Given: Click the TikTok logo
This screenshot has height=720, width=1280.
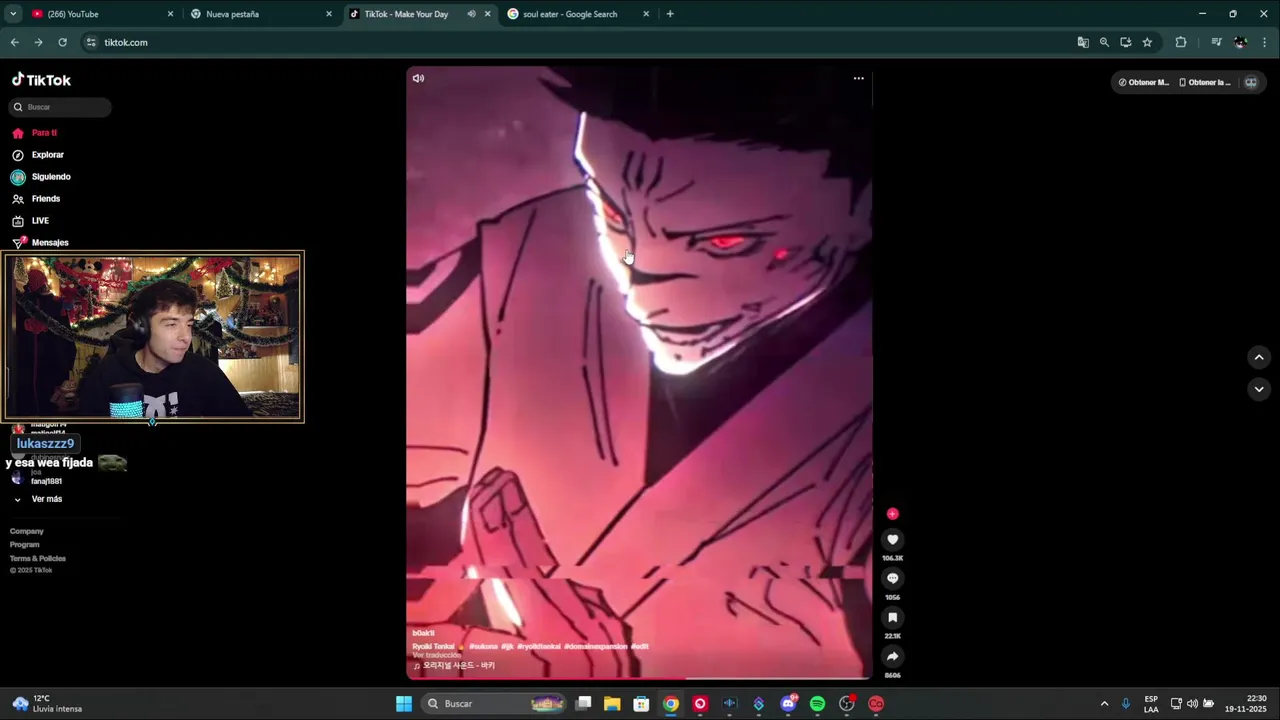Looking at the screenshot, I should click(41, 80).
